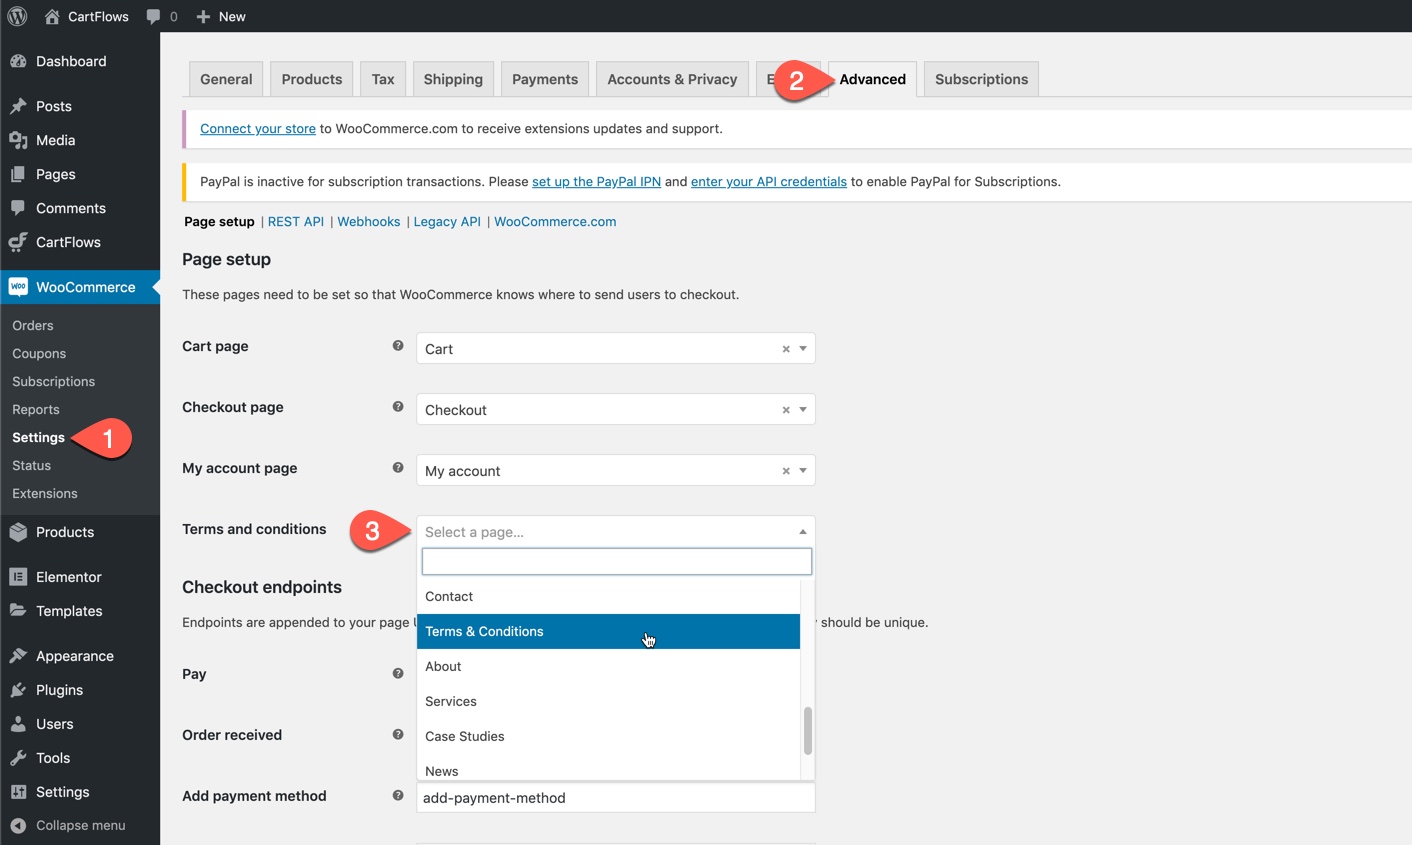
Task: Expand the Checkout page dropdown arrow
Action: pyautogui.click(x=802, y=410)
